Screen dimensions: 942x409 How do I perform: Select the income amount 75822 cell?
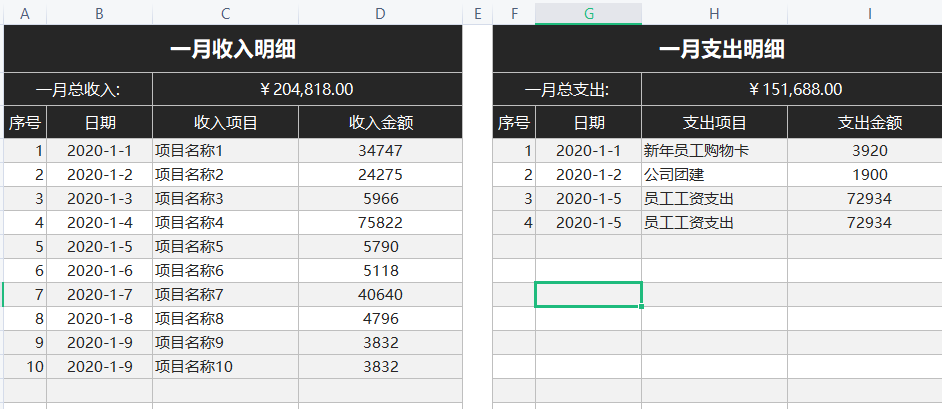pos(380,222)
